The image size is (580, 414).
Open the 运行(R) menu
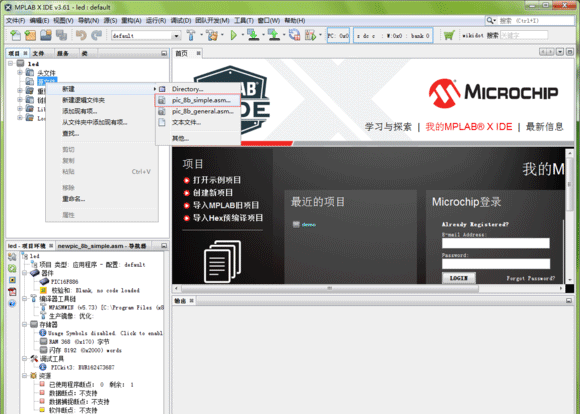coord(156,21)
